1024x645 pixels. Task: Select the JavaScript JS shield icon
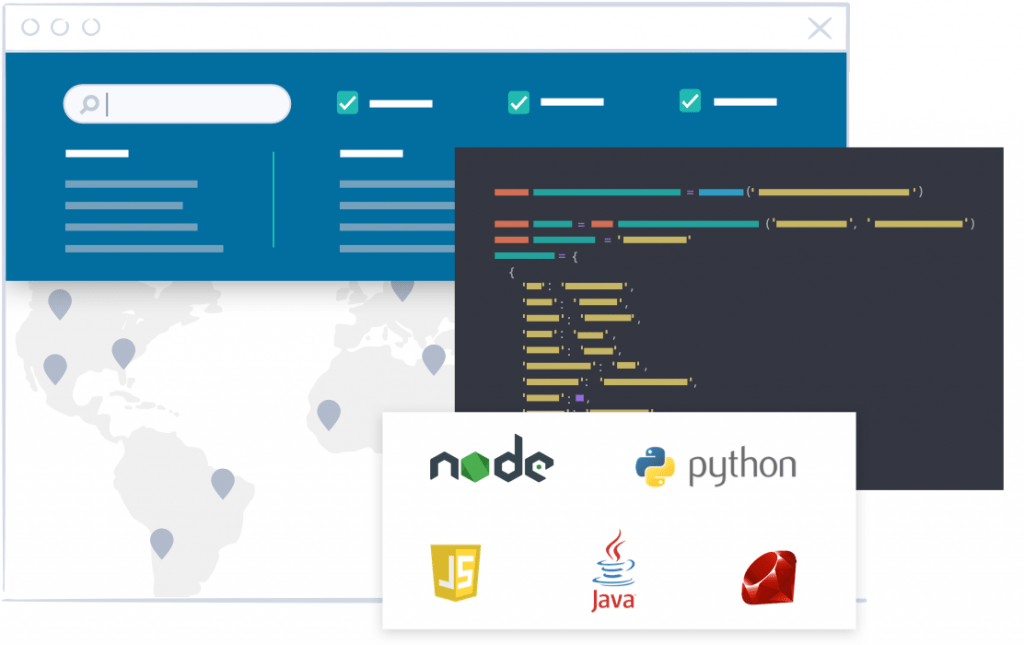[x=455, y=572]
